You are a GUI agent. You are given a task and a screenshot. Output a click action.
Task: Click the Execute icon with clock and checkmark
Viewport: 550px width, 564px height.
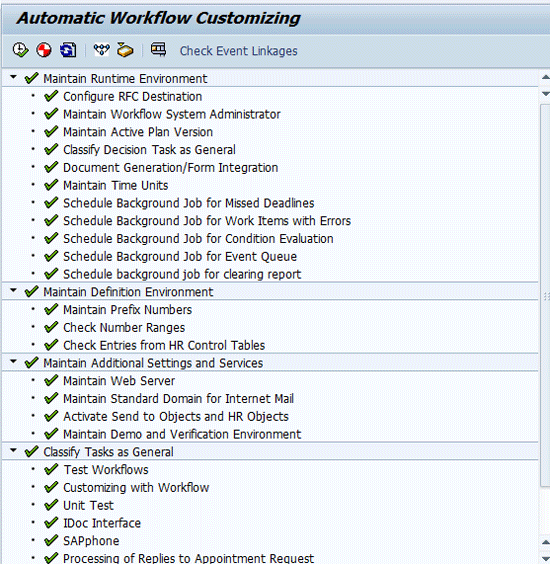tap(20, 50)
